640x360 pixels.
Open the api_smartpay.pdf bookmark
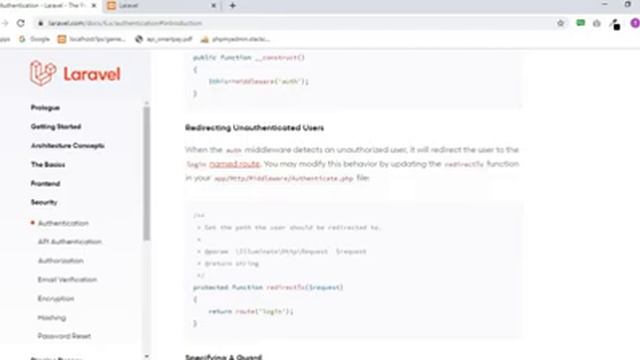164,39
